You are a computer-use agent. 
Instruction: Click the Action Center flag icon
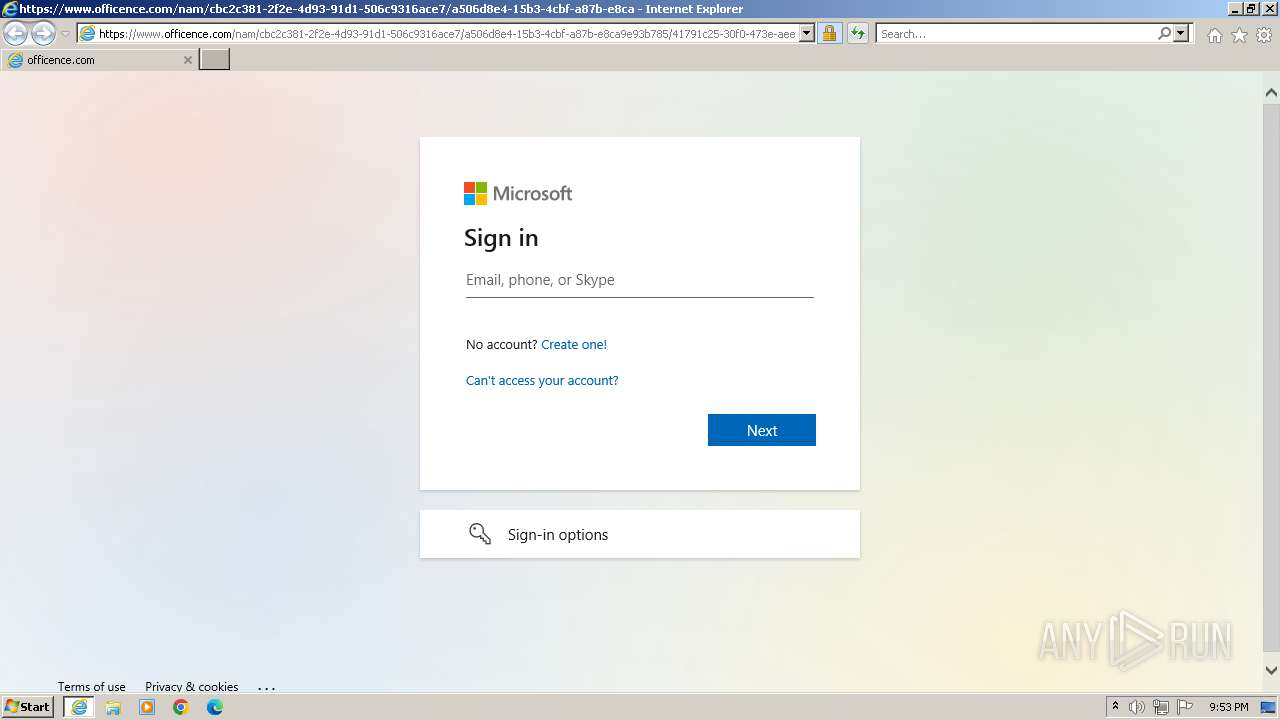pos(1185,707)
